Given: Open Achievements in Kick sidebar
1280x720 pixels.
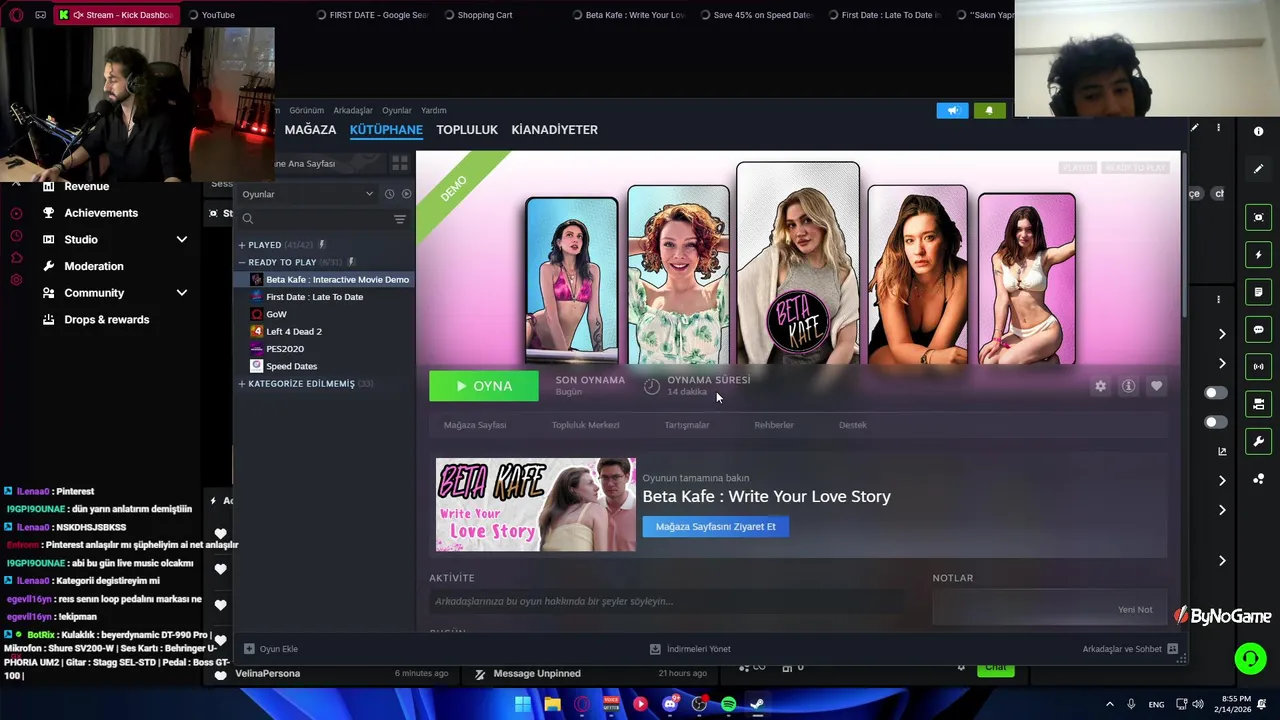Looking at the screenshot, I should click(101, 213).
